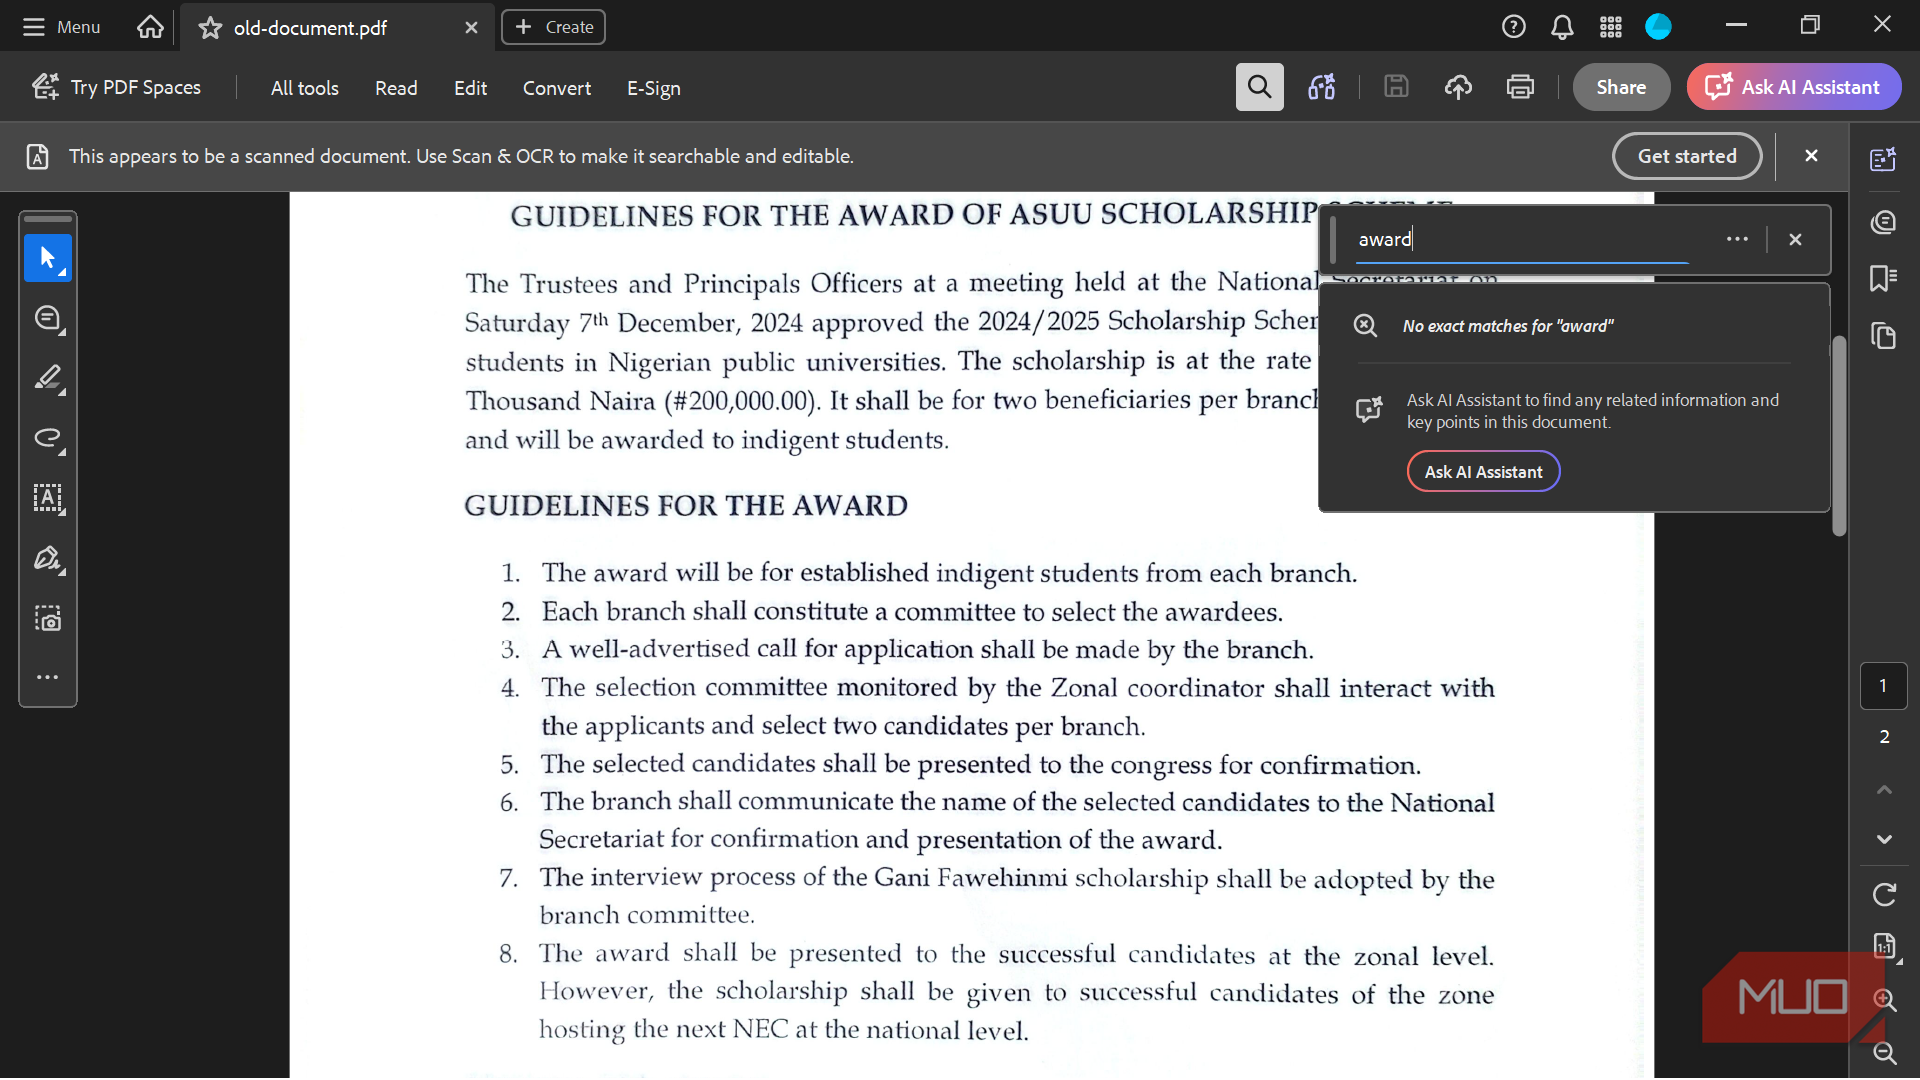Open the Edit menu
1920x1080 pixels.
tap(470, 88)
